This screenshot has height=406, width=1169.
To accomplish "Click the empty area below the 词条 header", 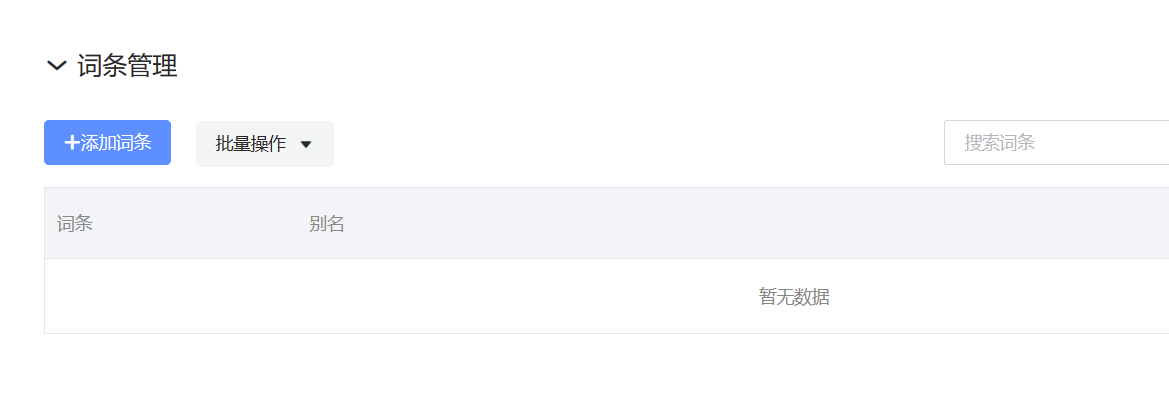I will 171,296.
